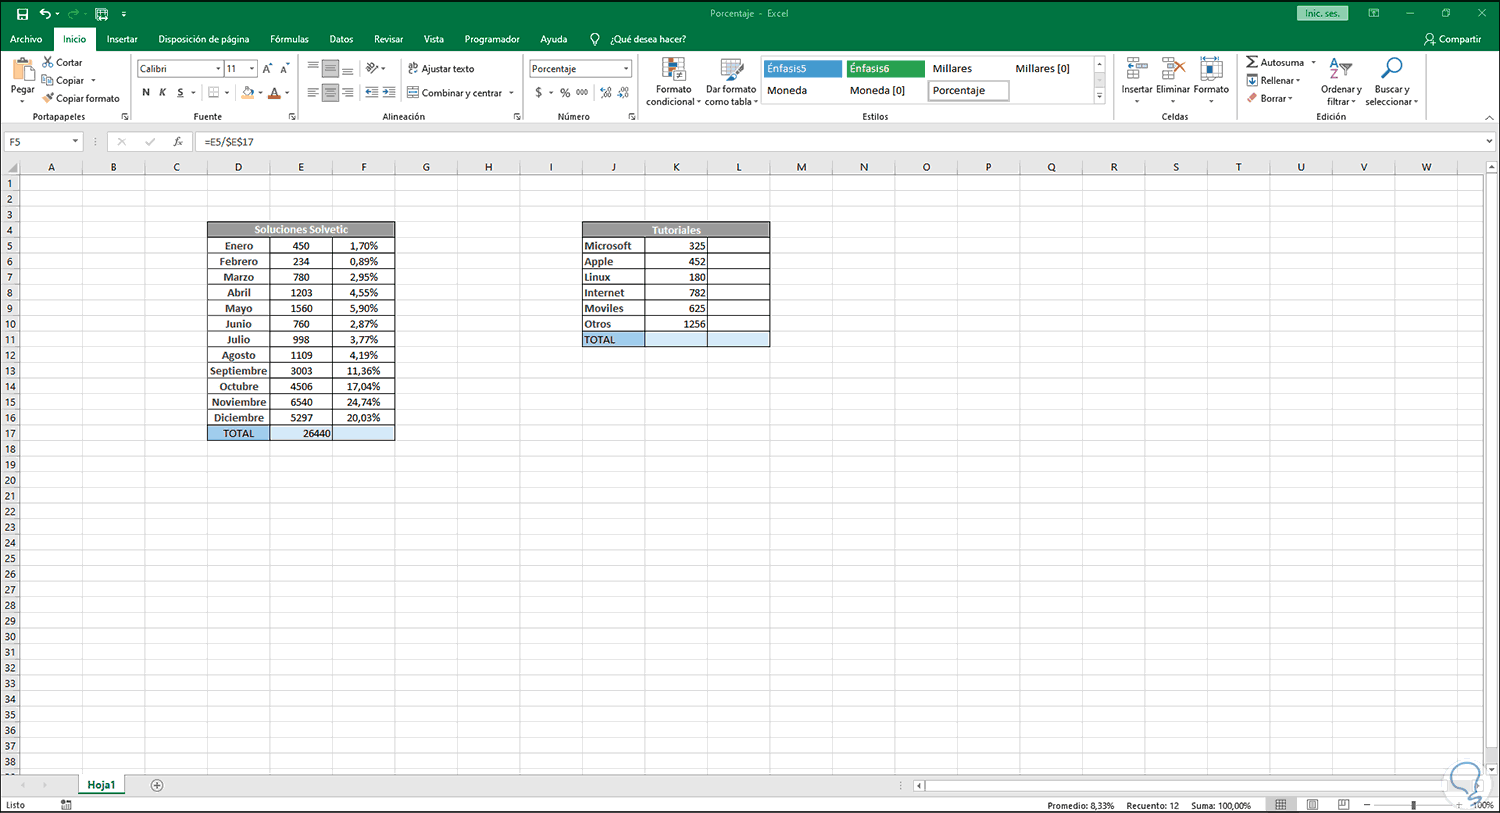The width and height of the screenshot is (1500, 813).
Task: Open Buscar y seleccionar
Action: [x=1391, y=82]
